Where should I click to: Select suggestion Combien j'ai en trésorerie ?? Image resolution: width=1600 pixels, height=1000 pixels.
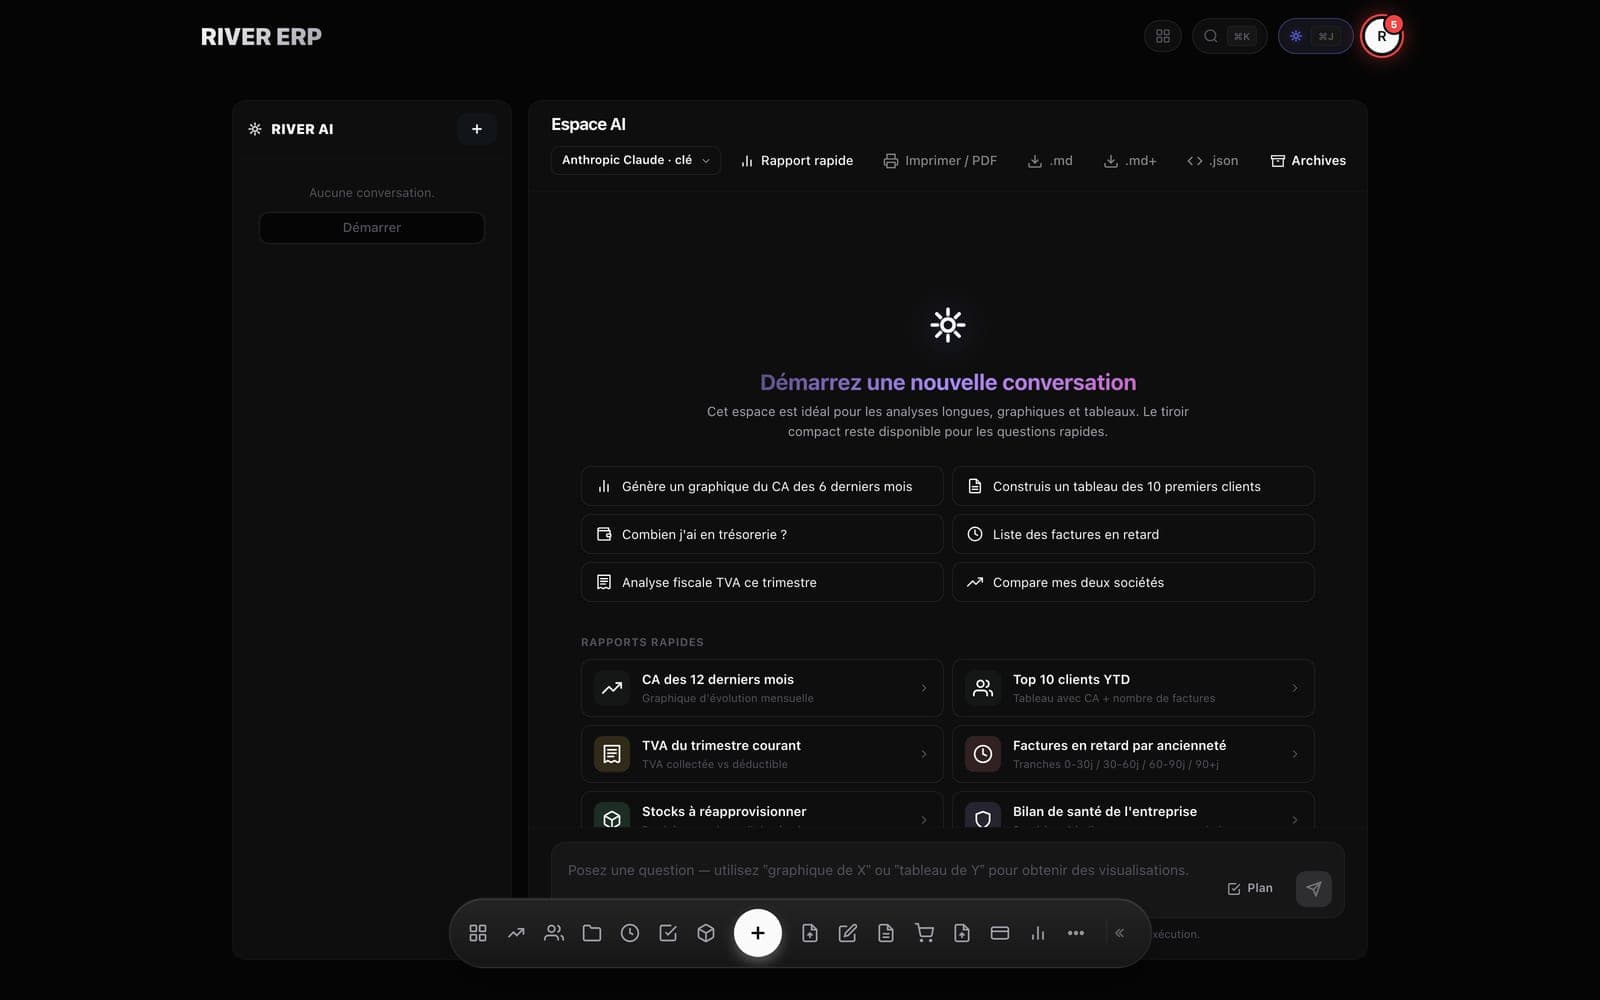coord(762,534)
